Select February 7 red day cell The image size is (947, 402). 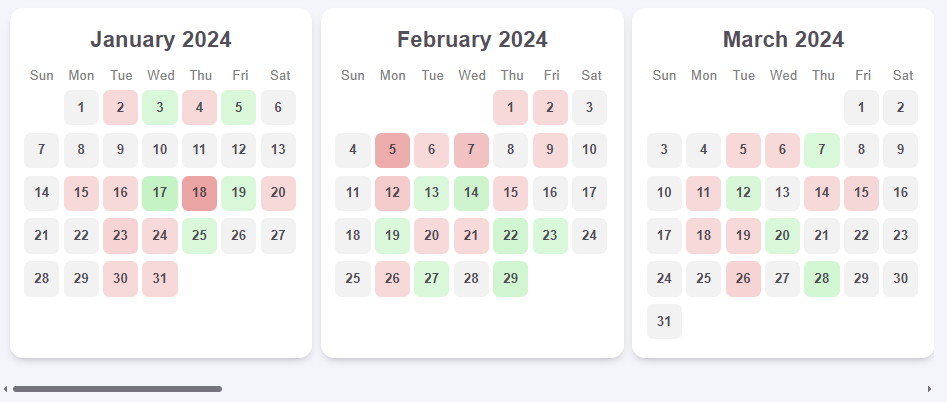[x=471, y=150]
